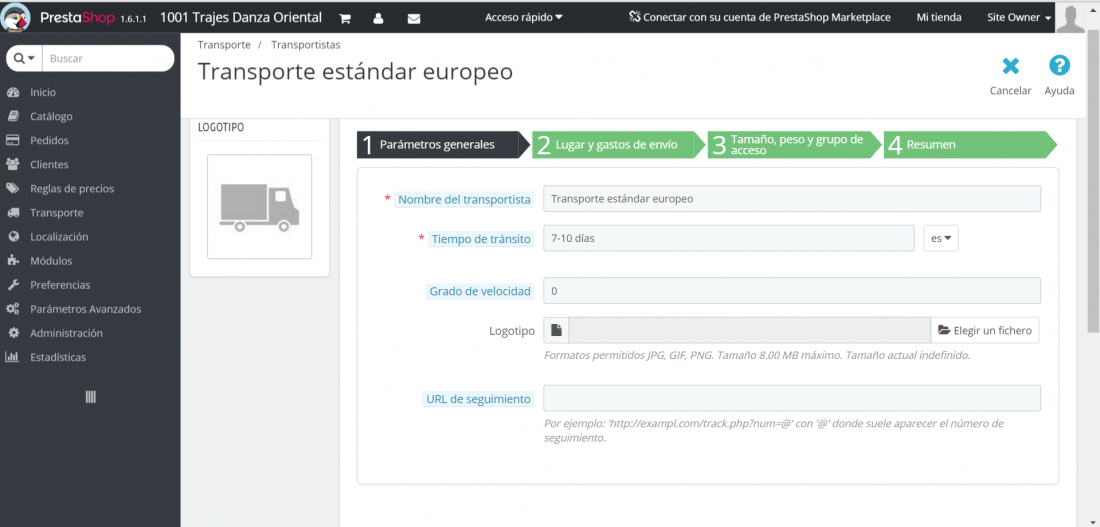
Task: Open the Site Owner account dropdown
Action: pyautogui.click(x=1019, y=18)
